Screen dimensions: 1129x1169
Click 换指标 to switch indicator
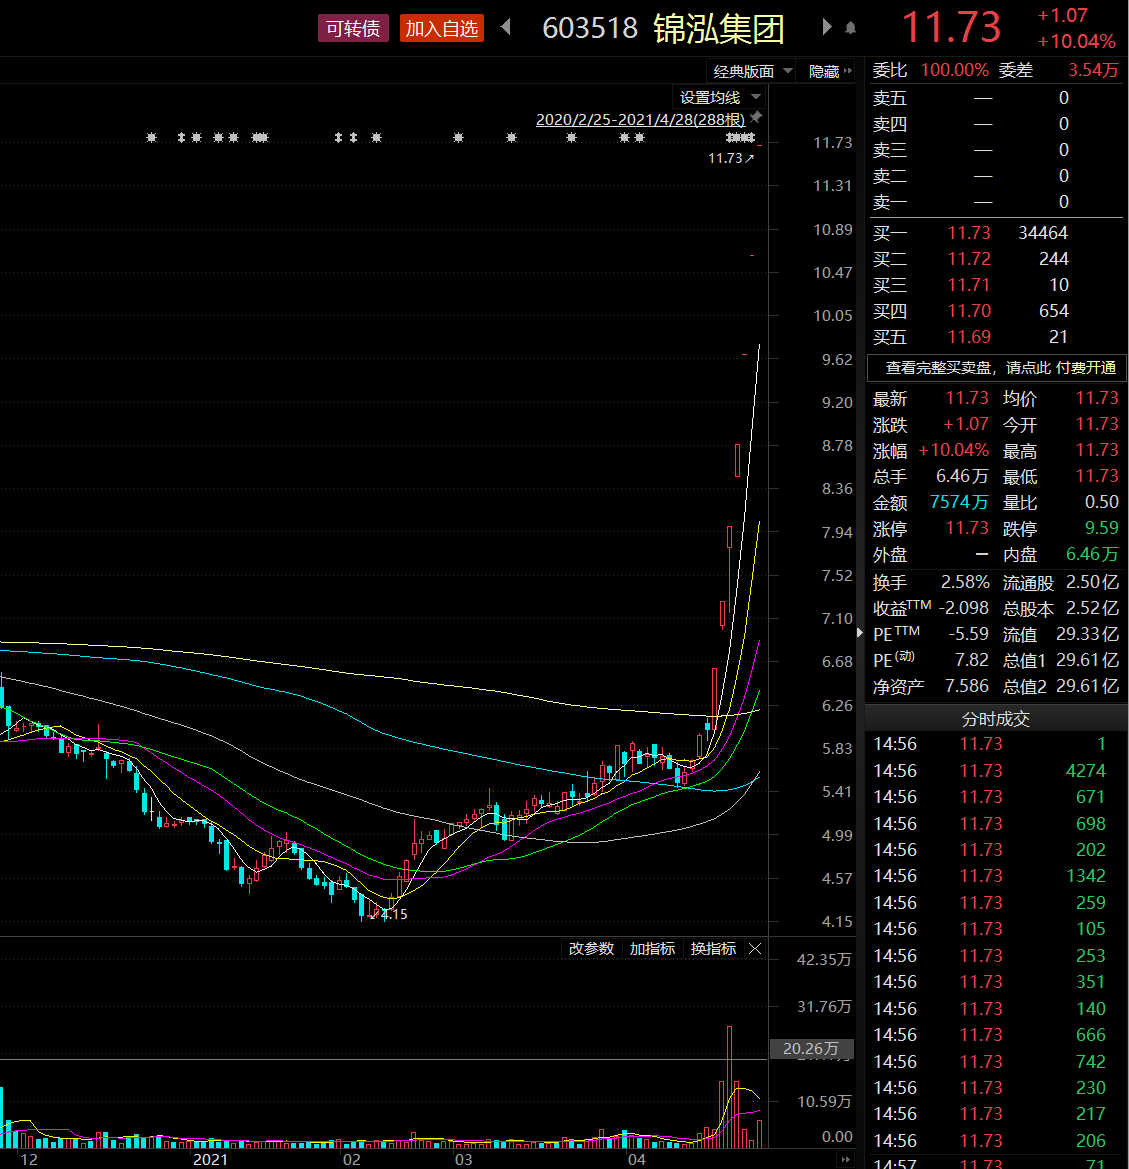[x=713, y=948]
